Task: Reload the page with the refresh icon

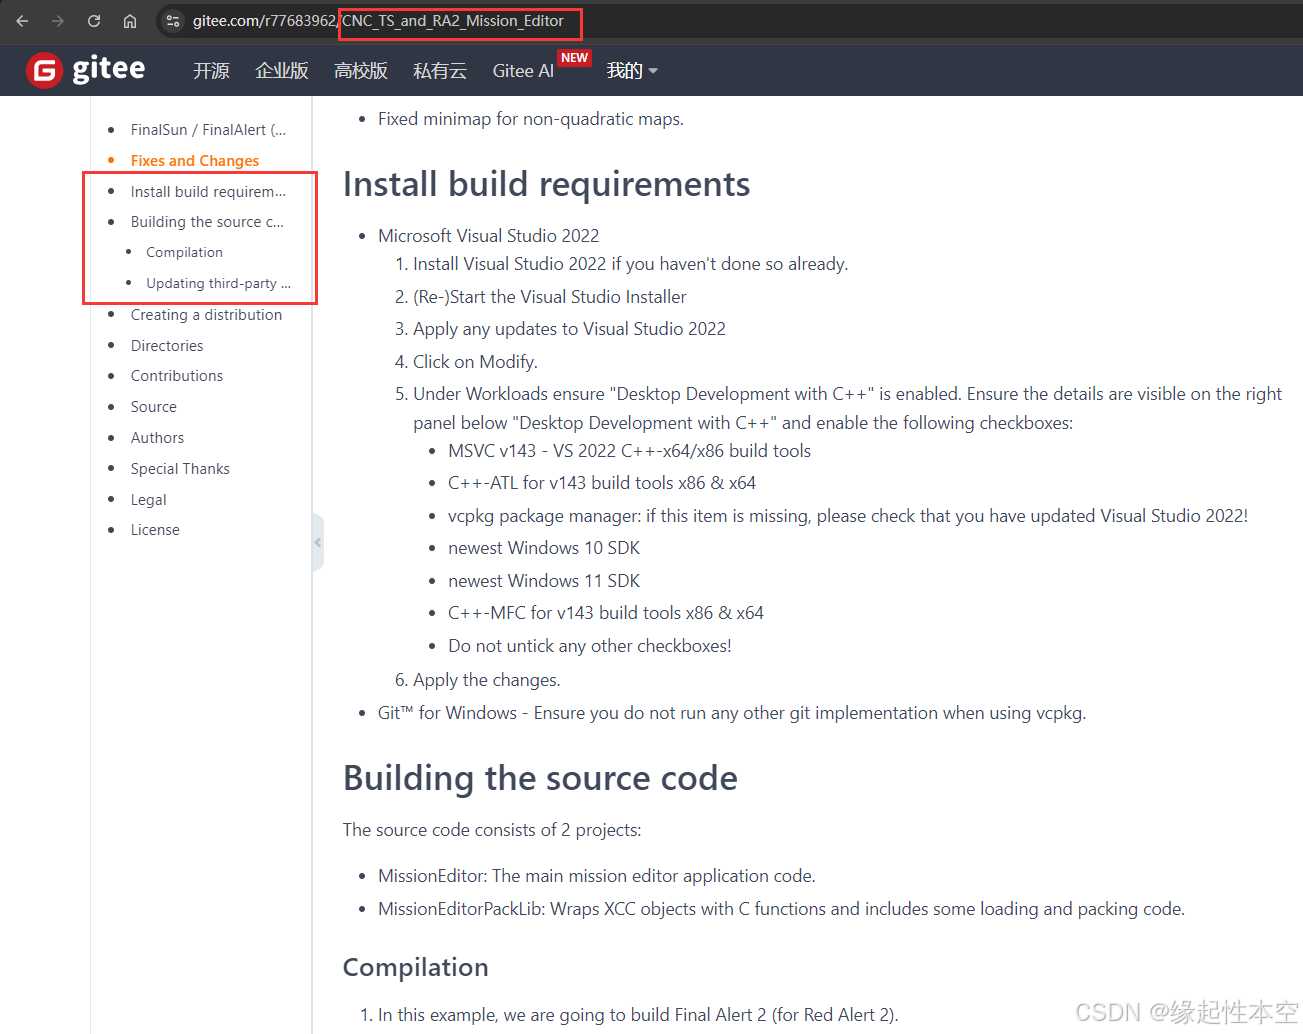Action: (x=94, y=21)
